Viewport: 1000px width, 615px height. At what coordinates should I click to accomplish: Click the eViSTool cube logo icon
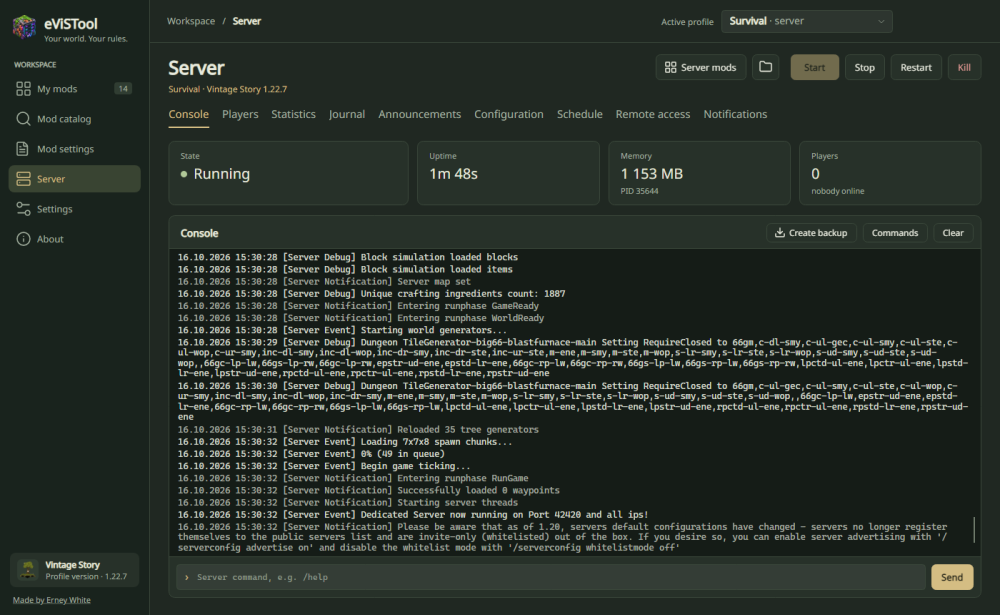24,27
